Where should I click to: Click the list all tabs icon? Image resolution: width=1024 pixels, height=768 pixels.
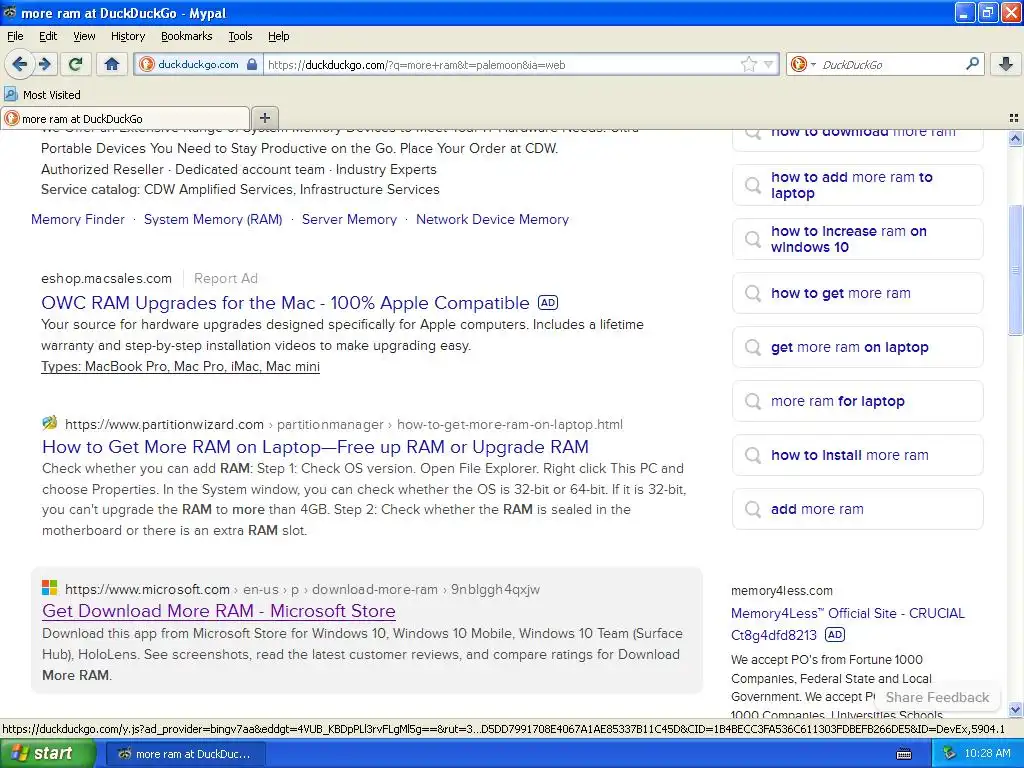point(1014,118)
